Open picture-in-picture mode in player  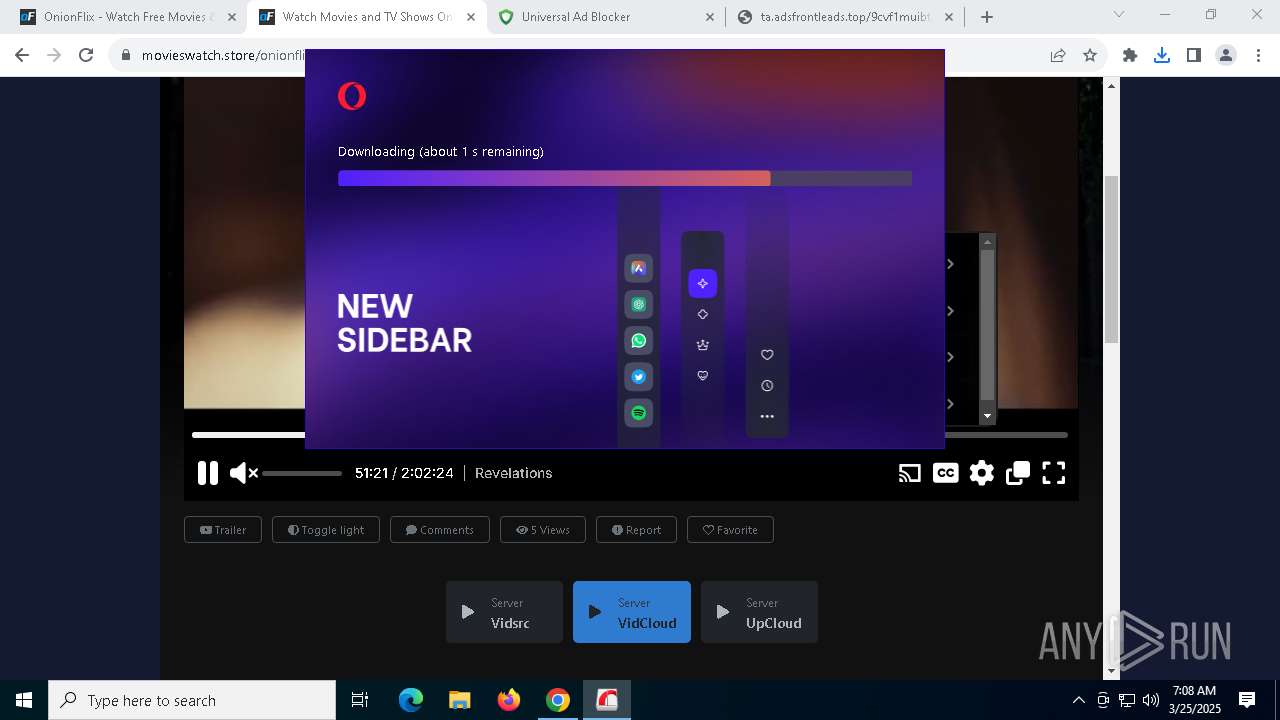coord(1018,473)
